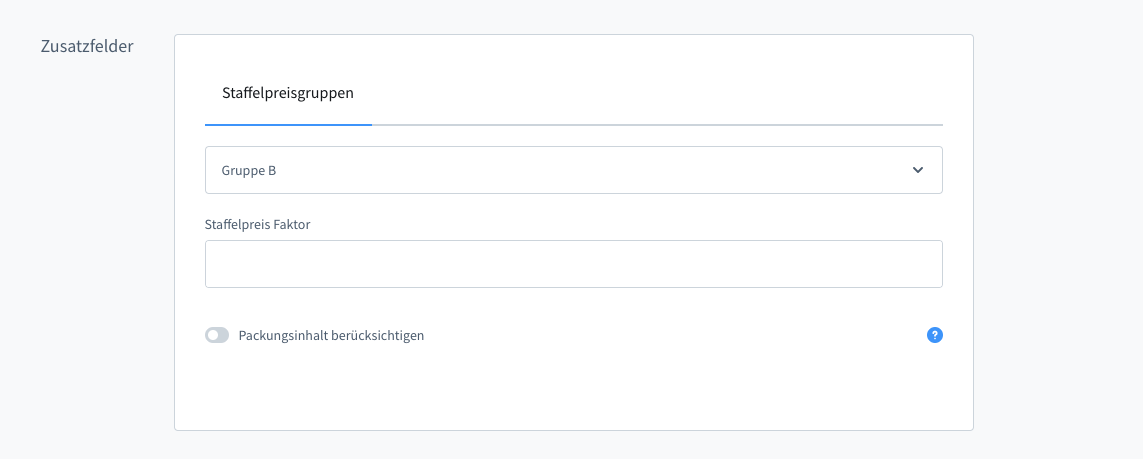This screenshot has height=459, width=1143.
Task: Click the selected value Gruppe B
Action: pyautogui.click(x=249, y=171)
